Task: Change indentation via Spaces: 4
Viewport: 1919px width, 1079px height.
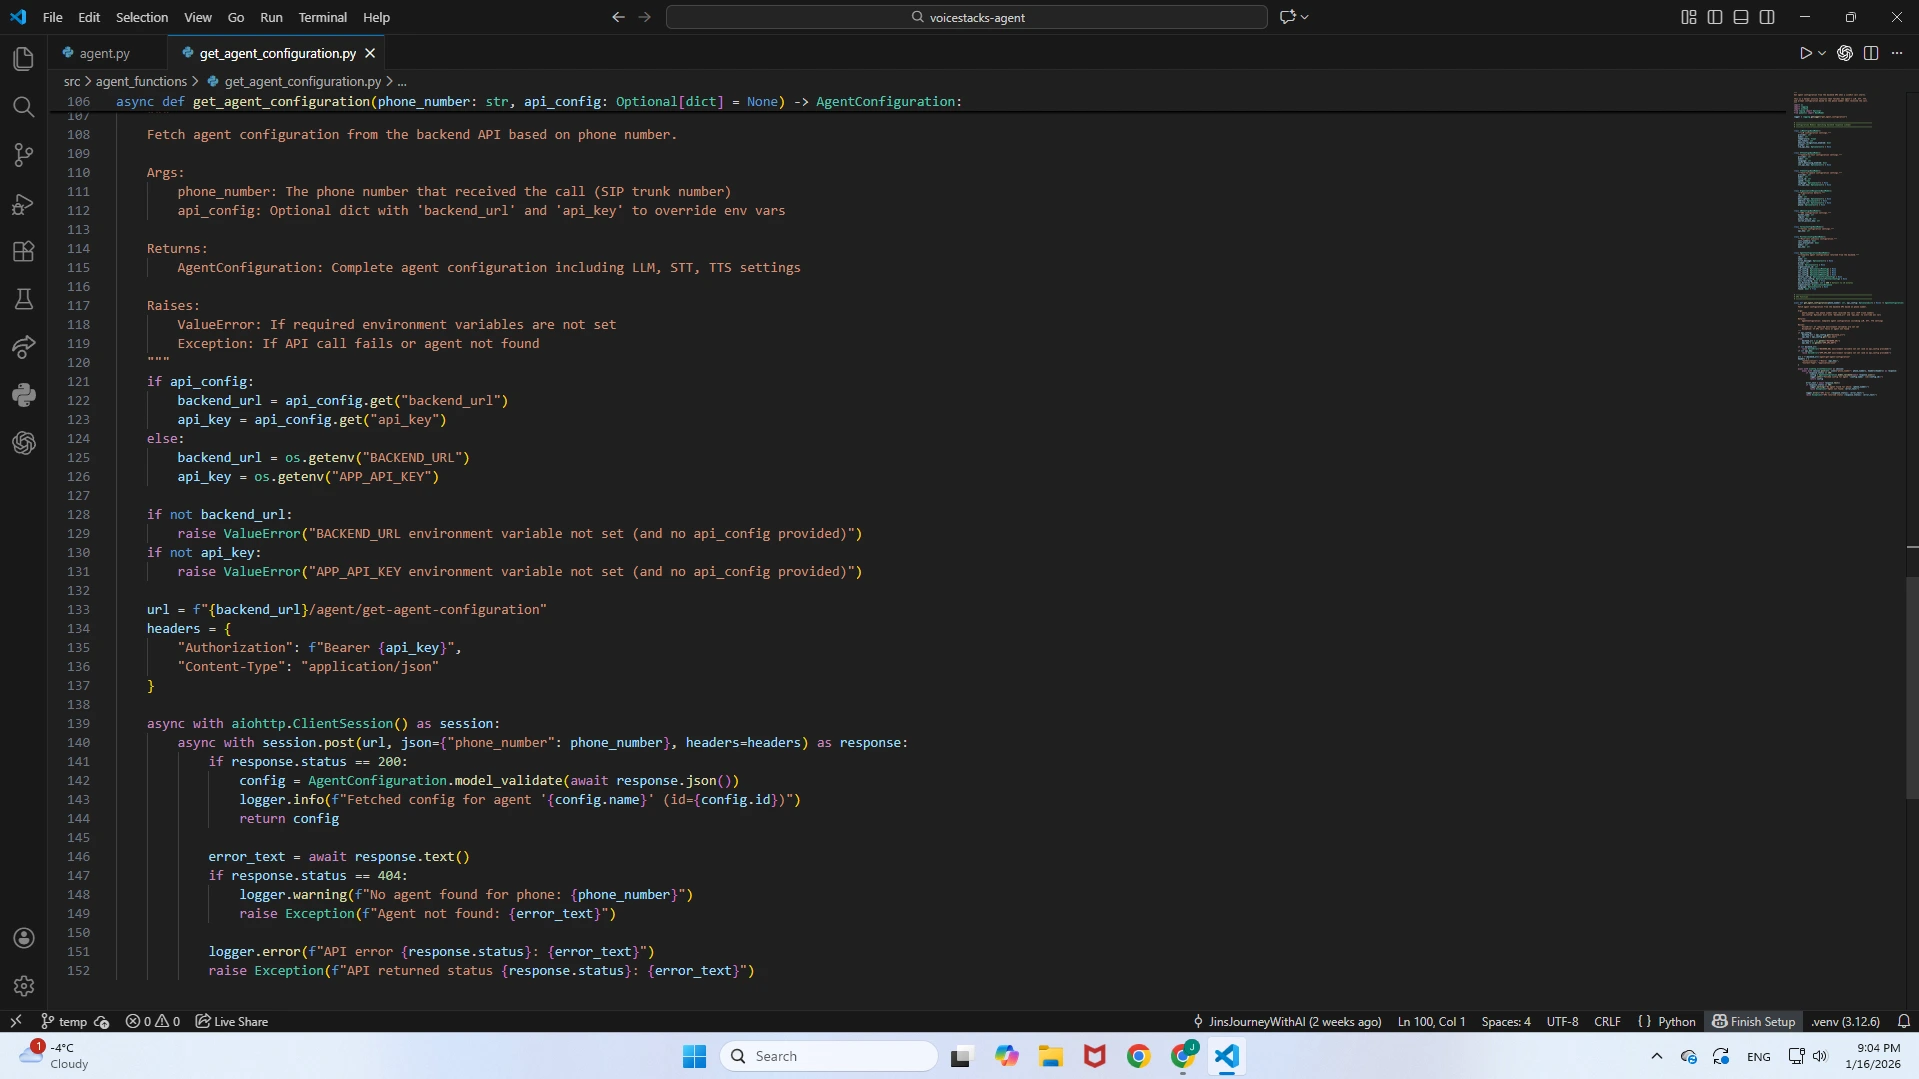Action: [x=1506, y=1021]
